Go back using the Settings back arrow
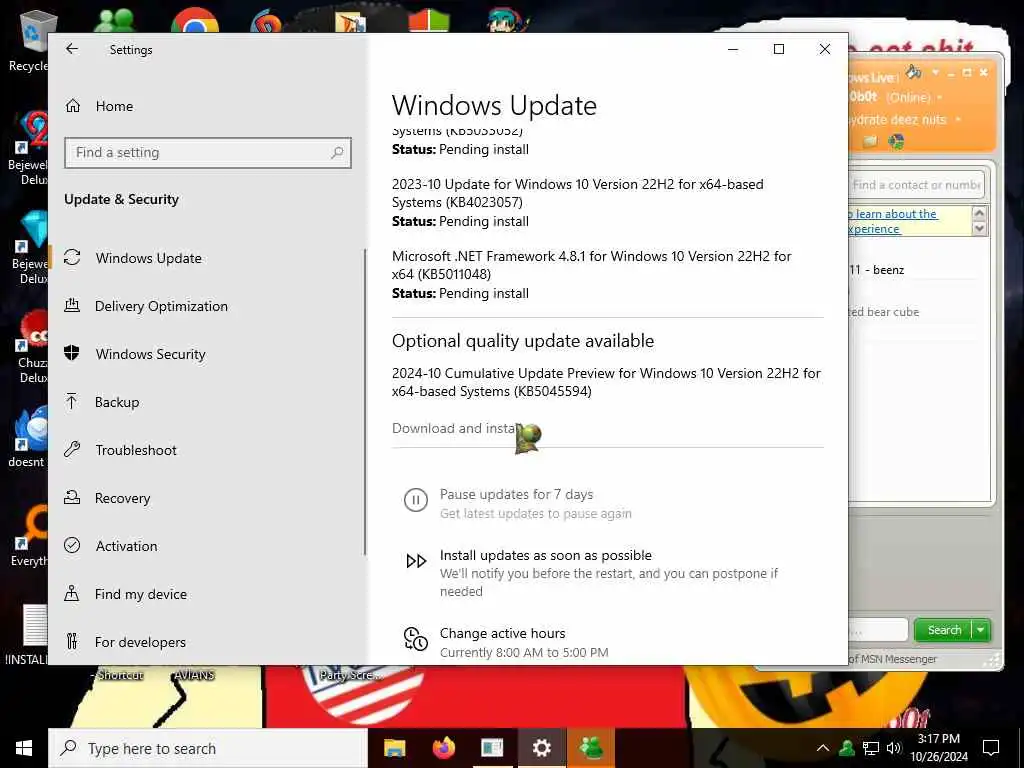This screenshot has height=768, width=1024. coord(72,49)
